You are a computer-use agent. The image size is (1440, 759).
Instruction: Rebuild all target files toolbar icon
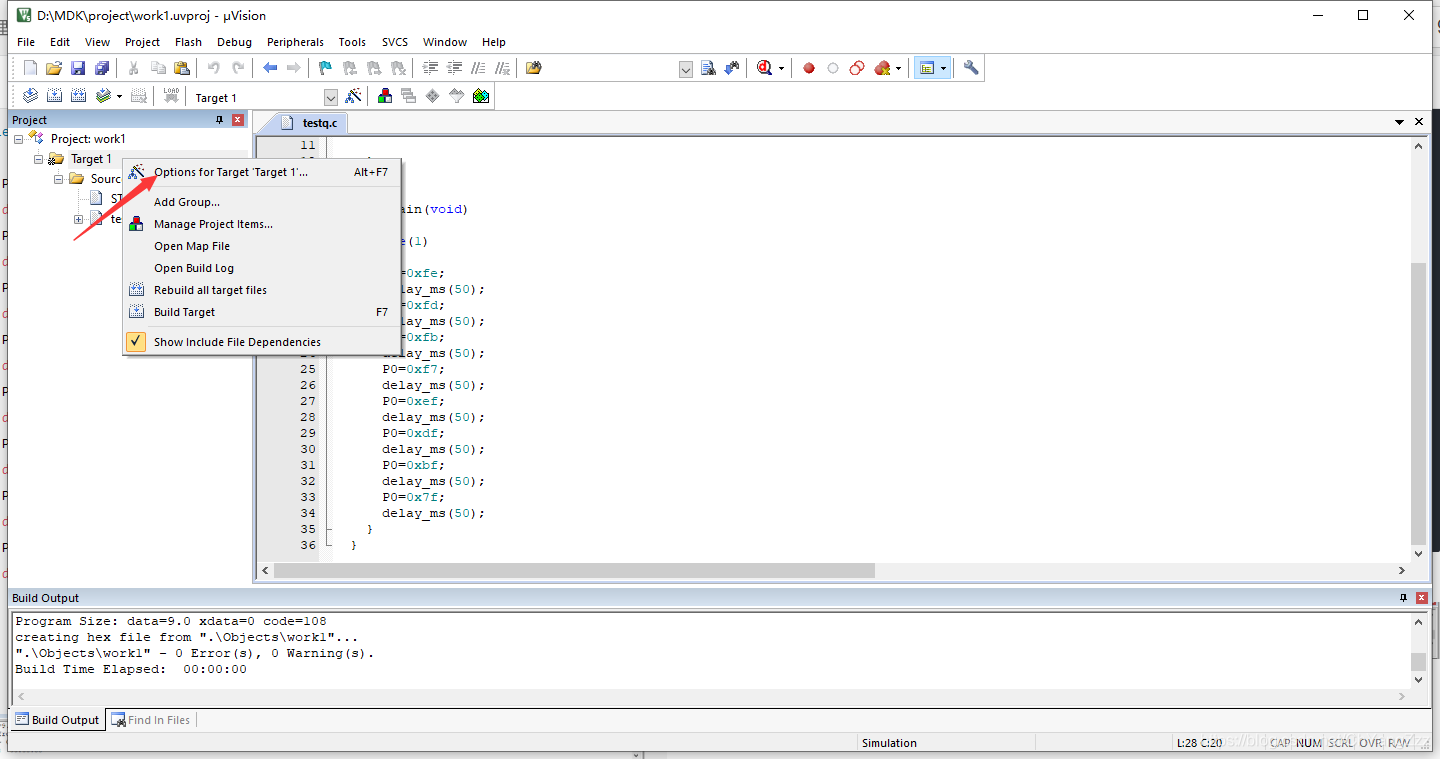pyautogui.click(x=78, y=96)
